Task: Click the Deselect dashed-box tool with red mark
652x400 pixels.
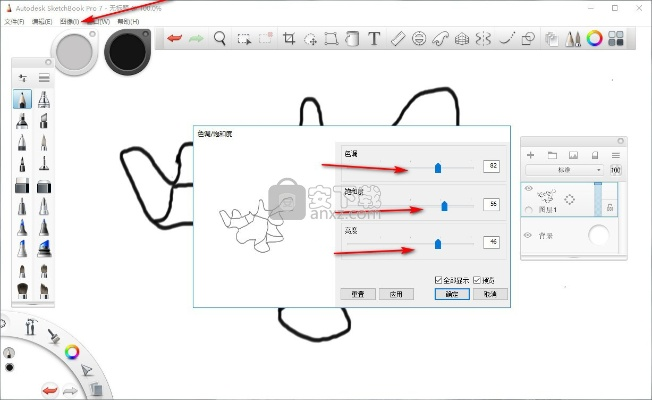Action: point(265,38)
